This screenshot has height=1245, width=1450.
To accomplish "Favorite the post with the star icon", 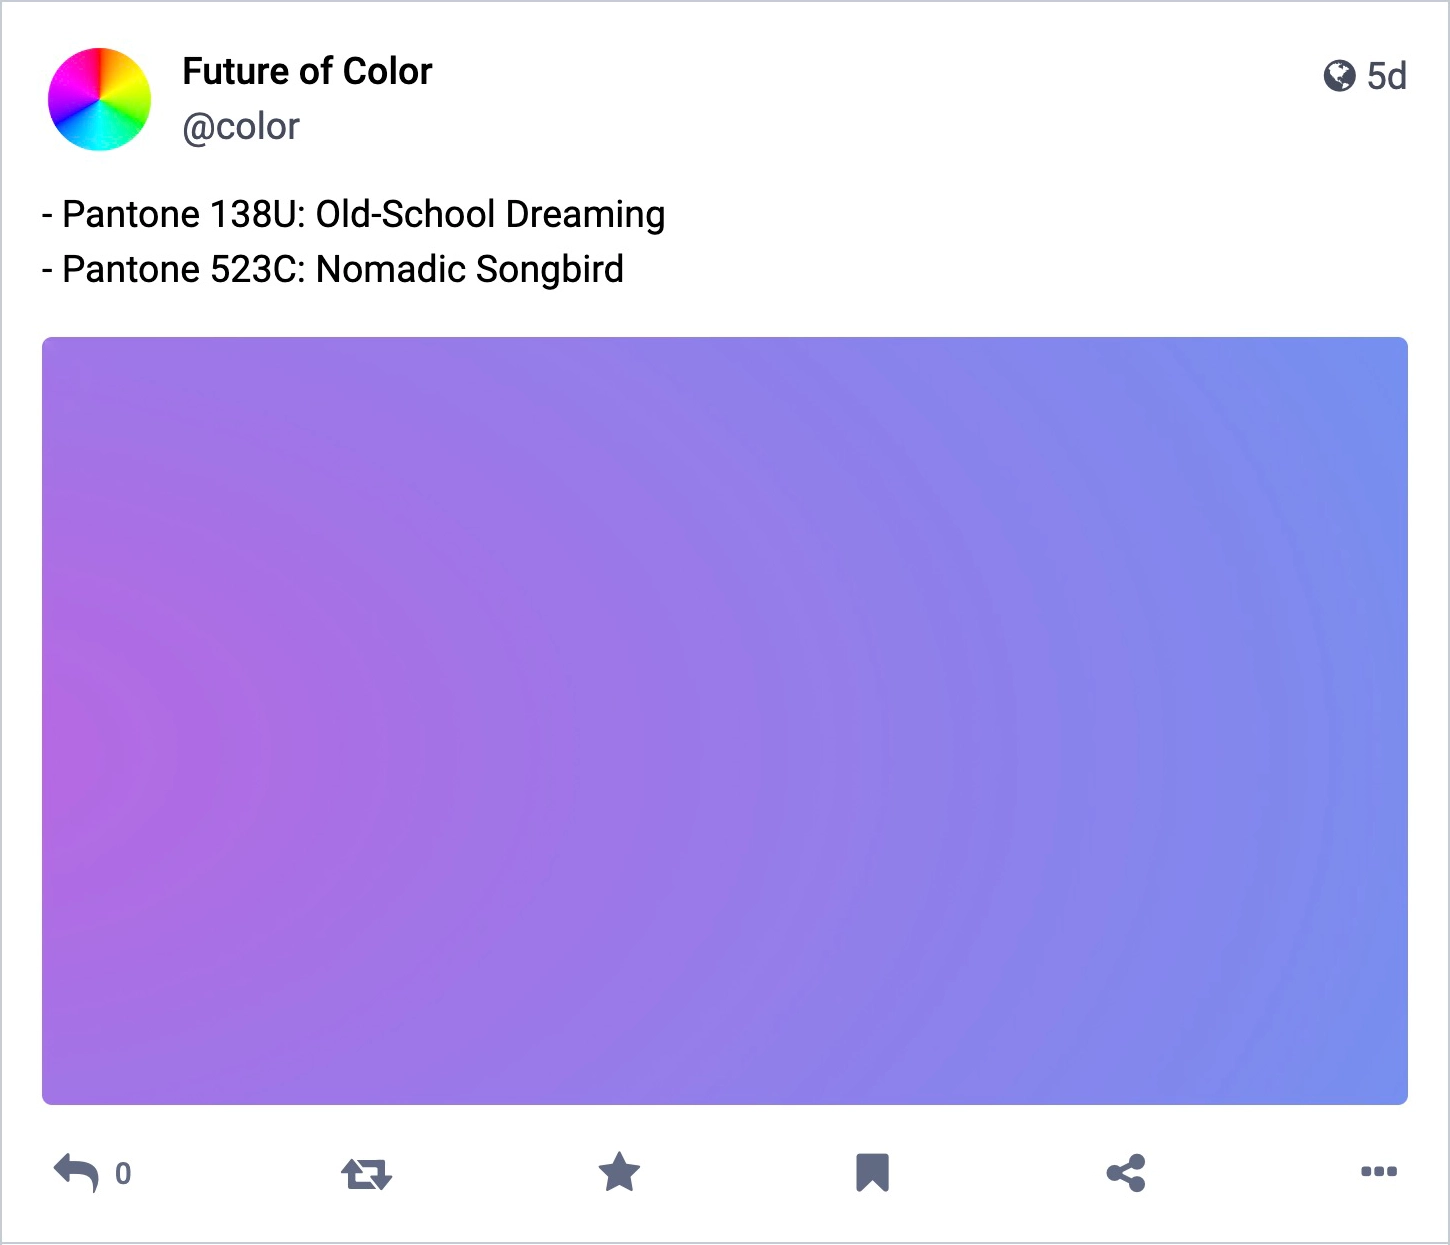I will click(x=619, y=1172).
